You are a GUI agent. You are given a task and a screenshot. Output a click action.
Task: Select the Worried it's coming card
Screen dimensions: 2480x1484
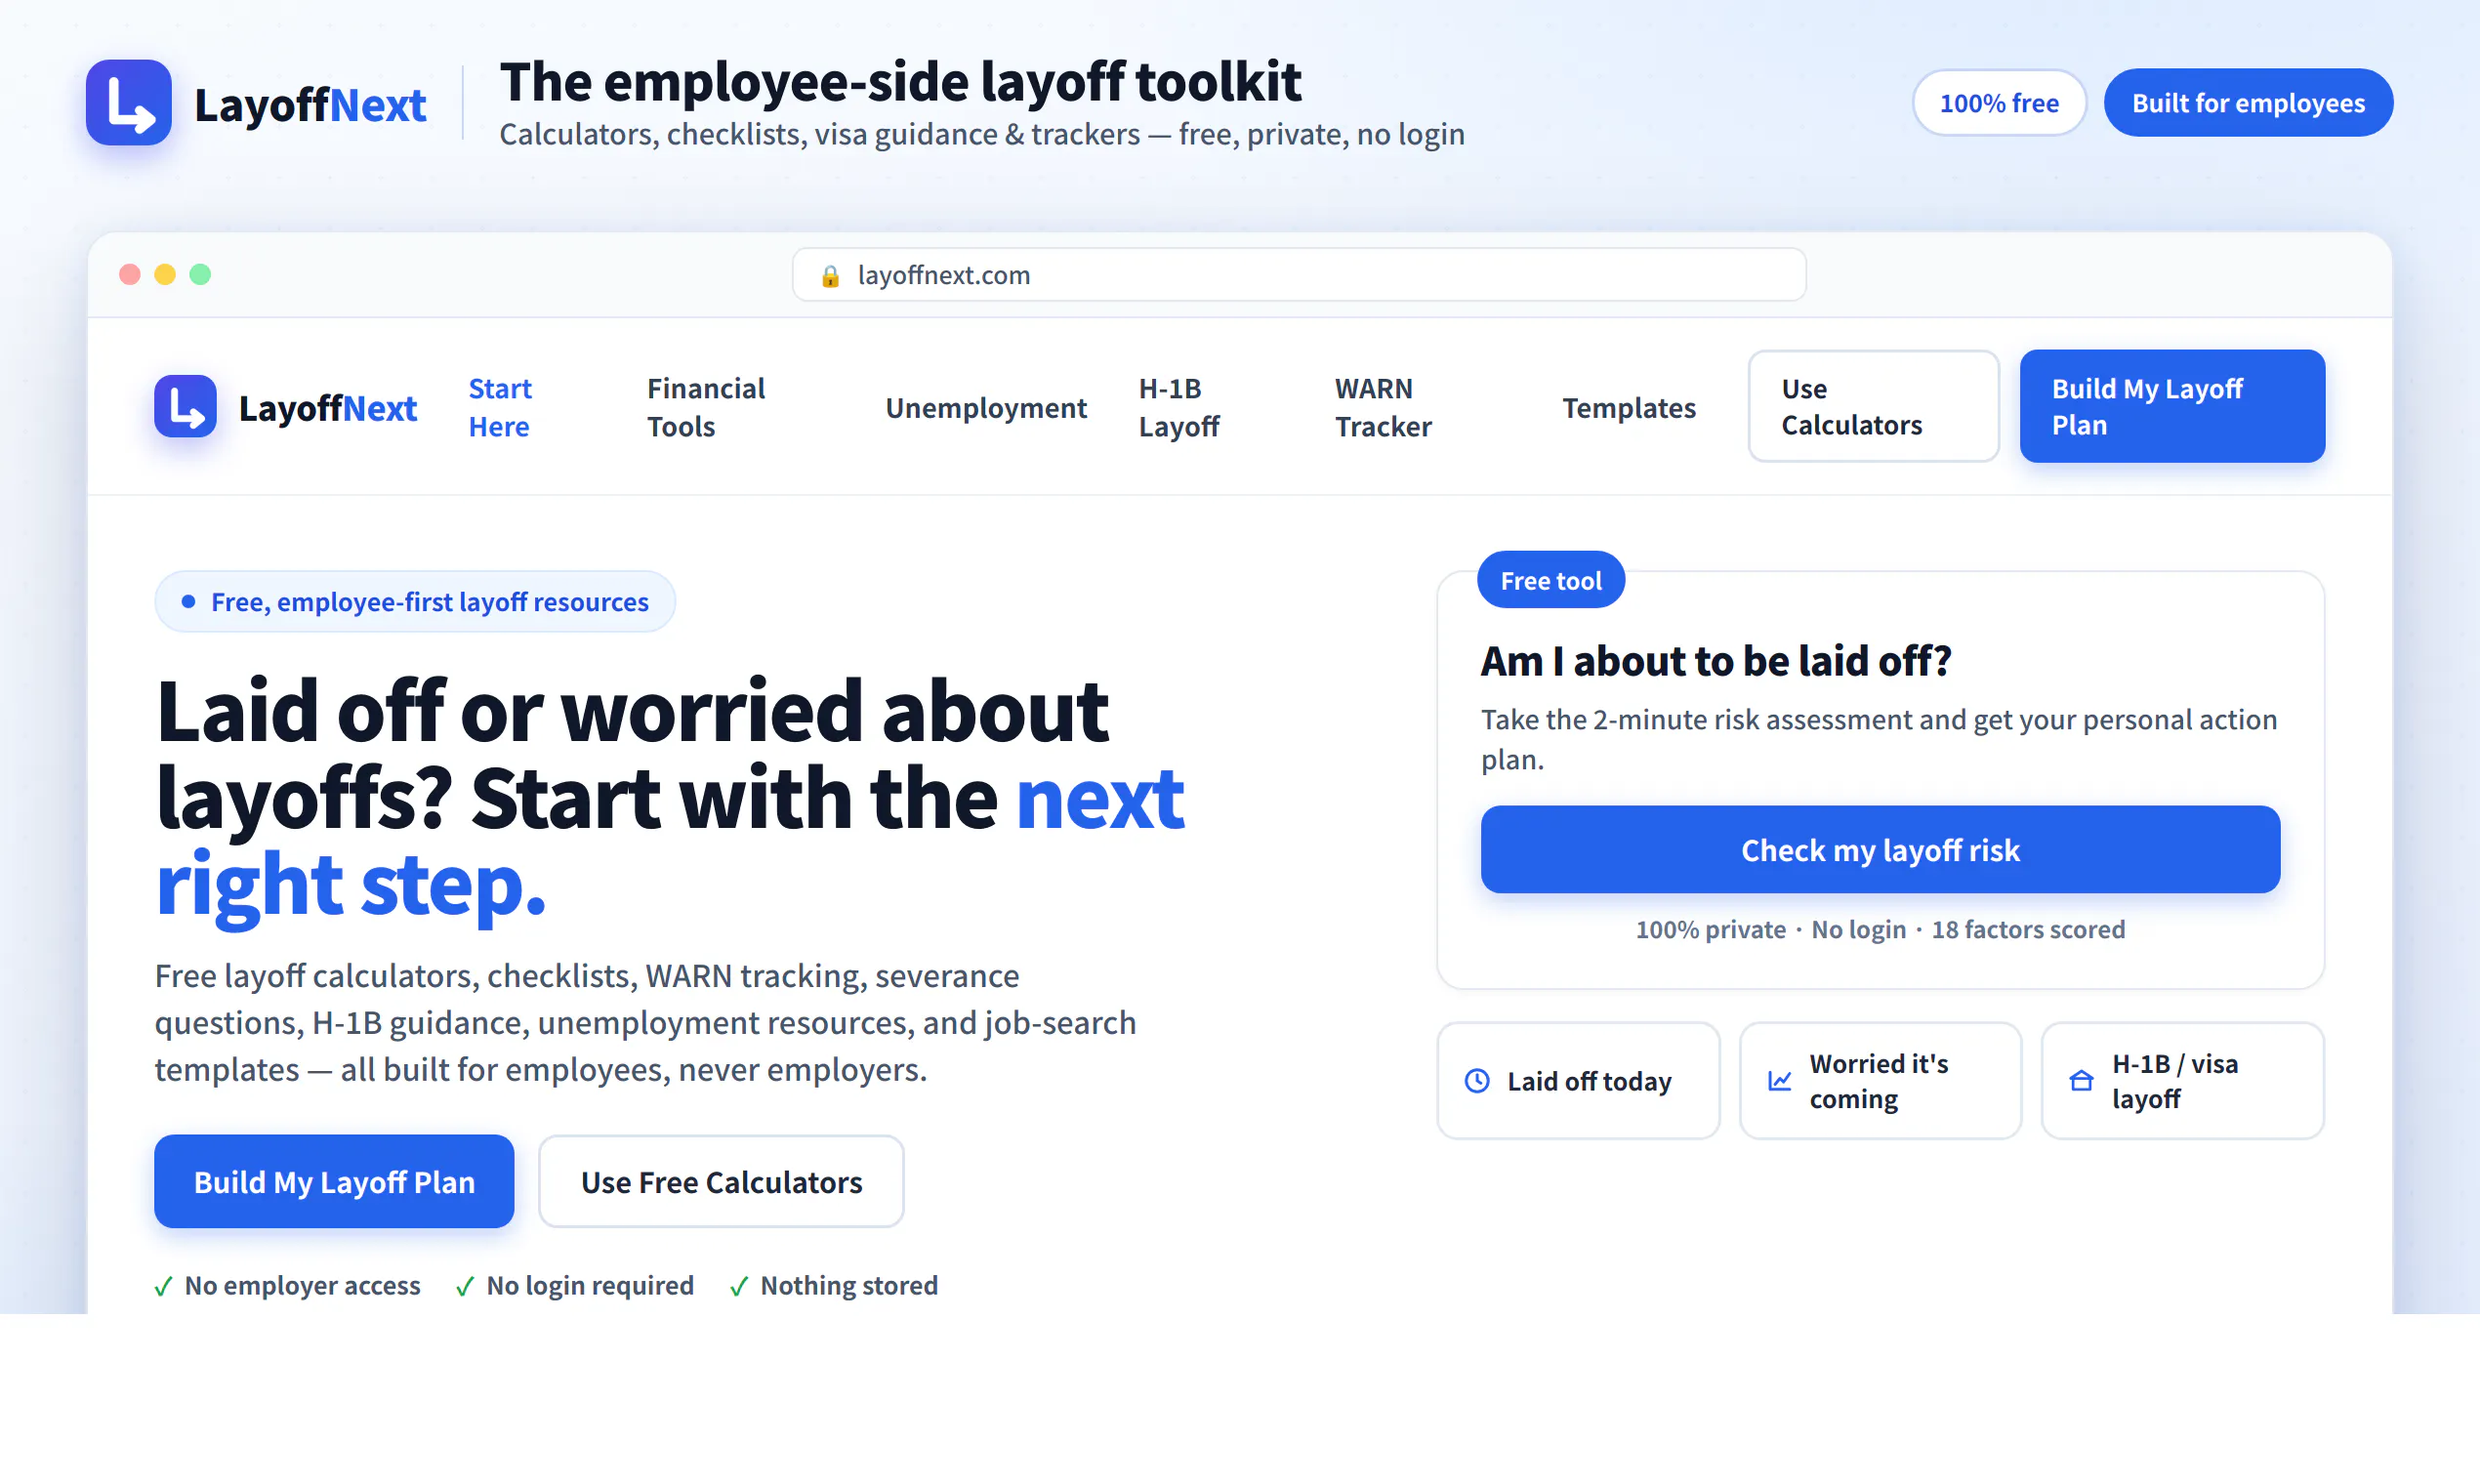coord(1880,1081)
